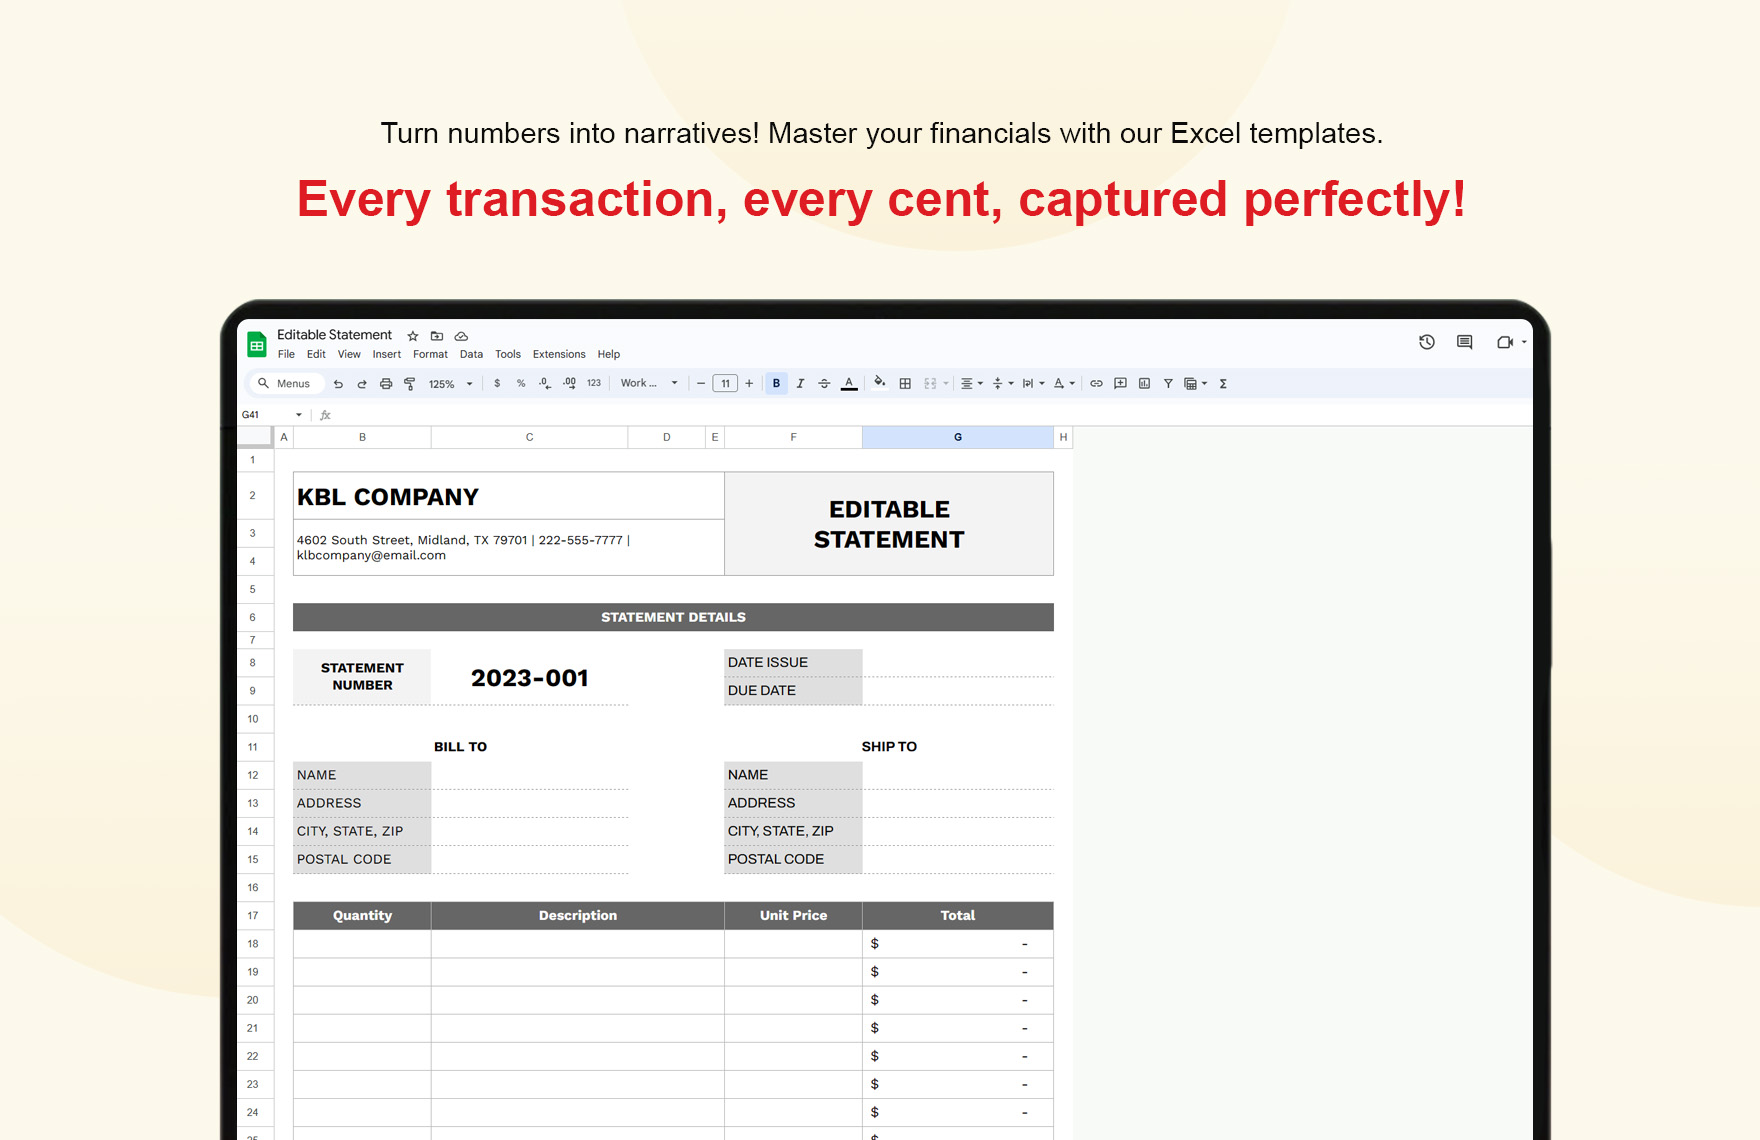The height and width of the screenshot is (1140, 1760).
Task: Select the STATEMENT DETAILS header bar
Action: pos(673,617)
